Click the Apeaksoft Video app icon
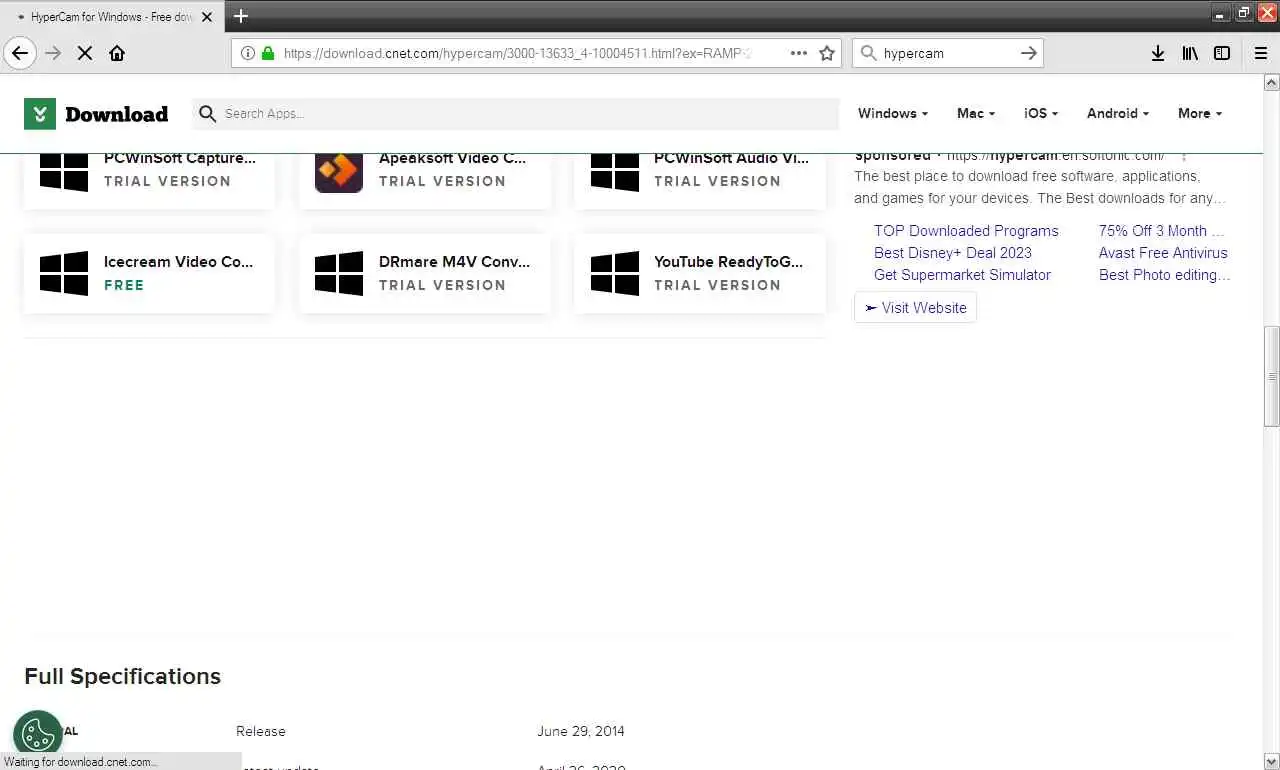 click(339, 171)
